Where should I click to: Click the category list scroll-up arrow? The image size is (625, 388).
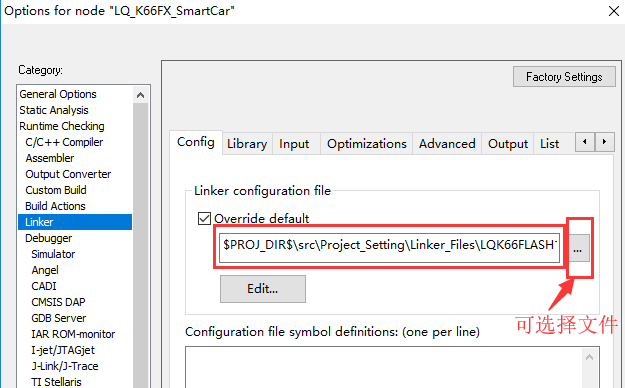140,95
